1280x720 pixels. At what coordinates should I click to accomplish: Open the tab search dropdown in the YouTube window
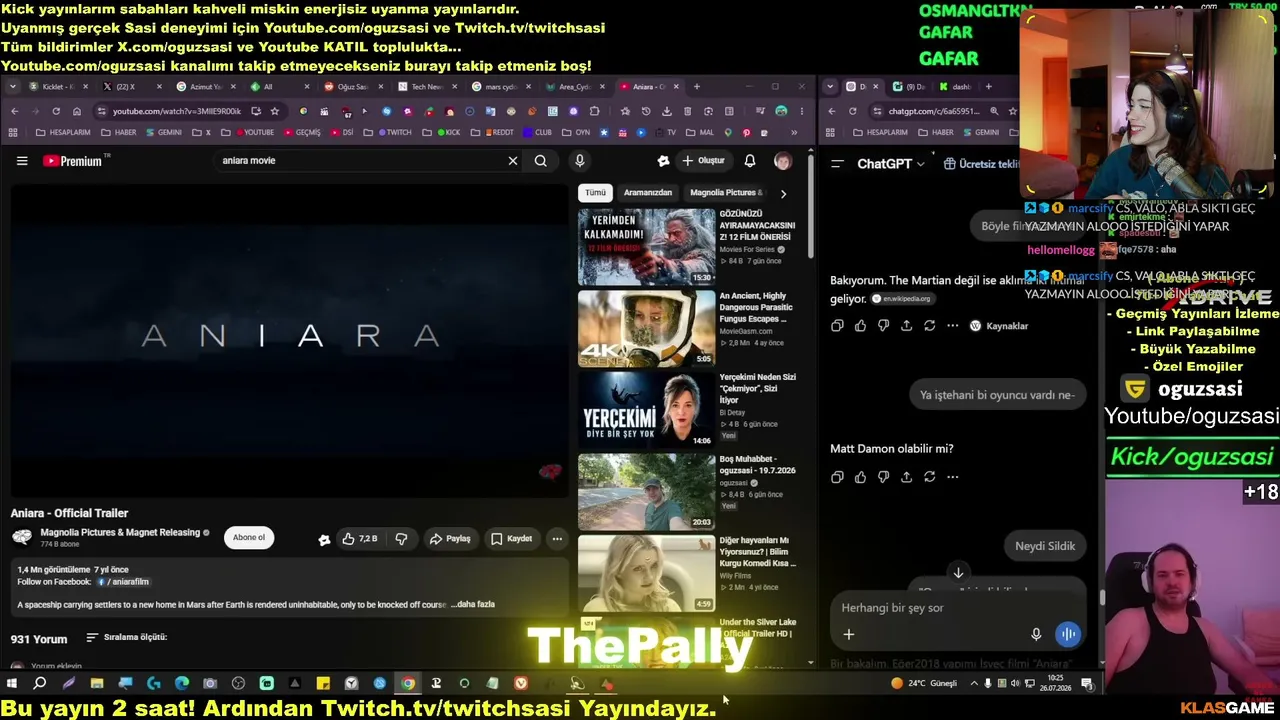(12, 87)
